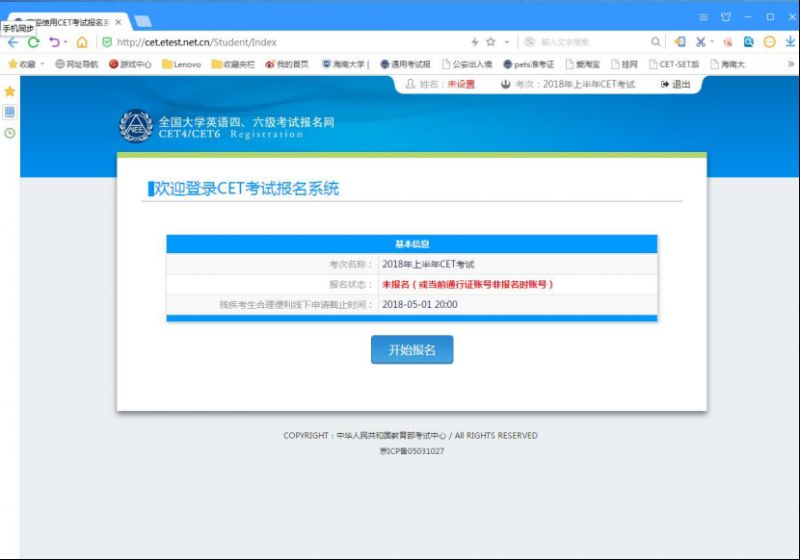The height and width of the screenshot is (560, 800).
Task: Open the scissors screenshot tool
Action: [701, 42]
